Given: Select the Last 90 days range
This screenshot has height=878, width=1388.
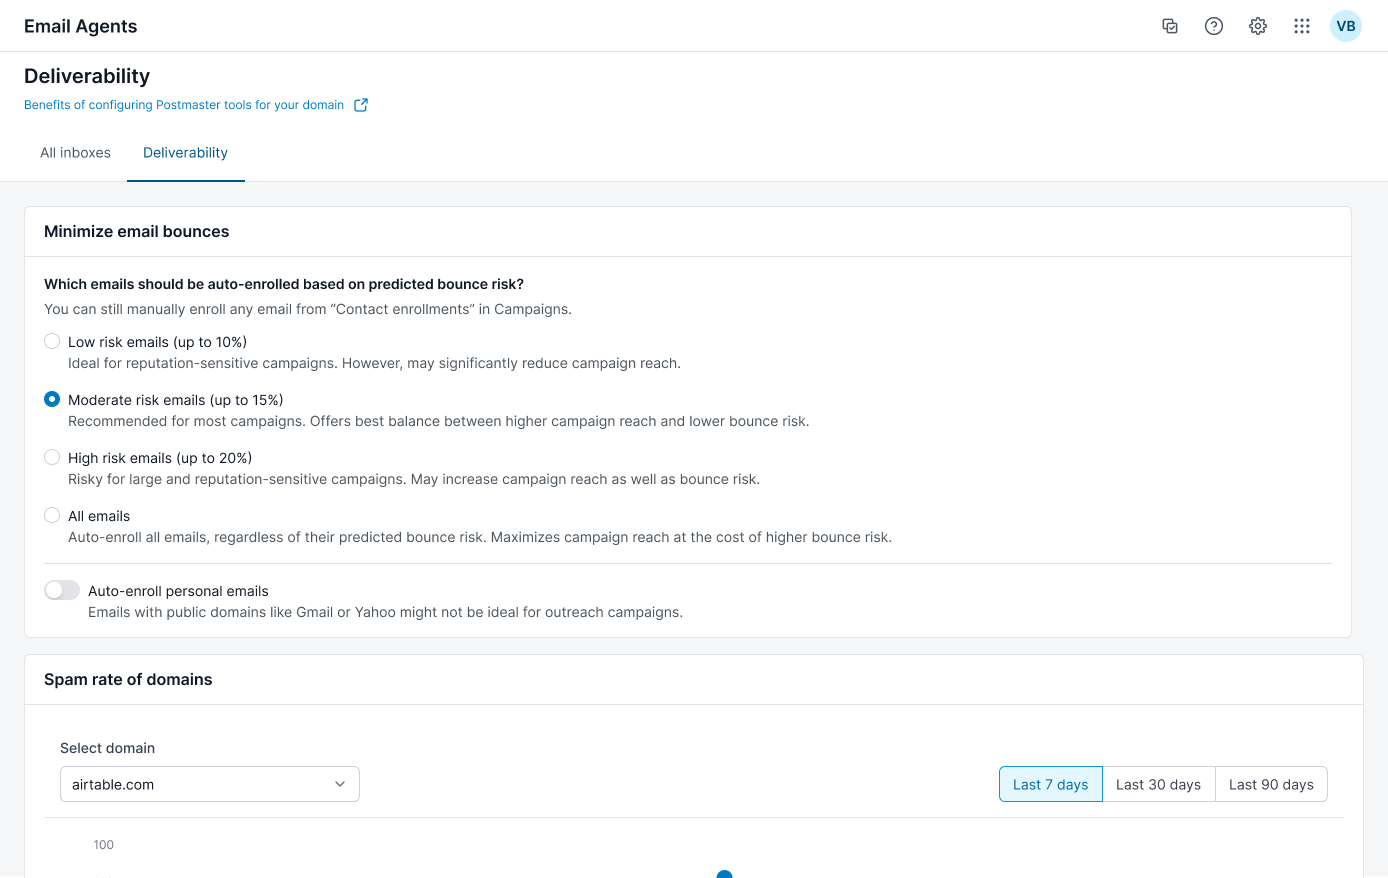Looking at the screenshot, I should pos(1271,784).
